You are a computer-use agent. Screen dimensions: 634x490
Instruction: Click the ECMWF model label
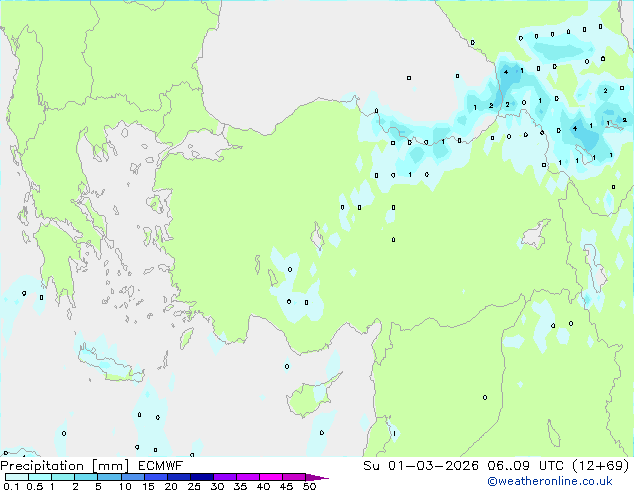pos(161,466)
